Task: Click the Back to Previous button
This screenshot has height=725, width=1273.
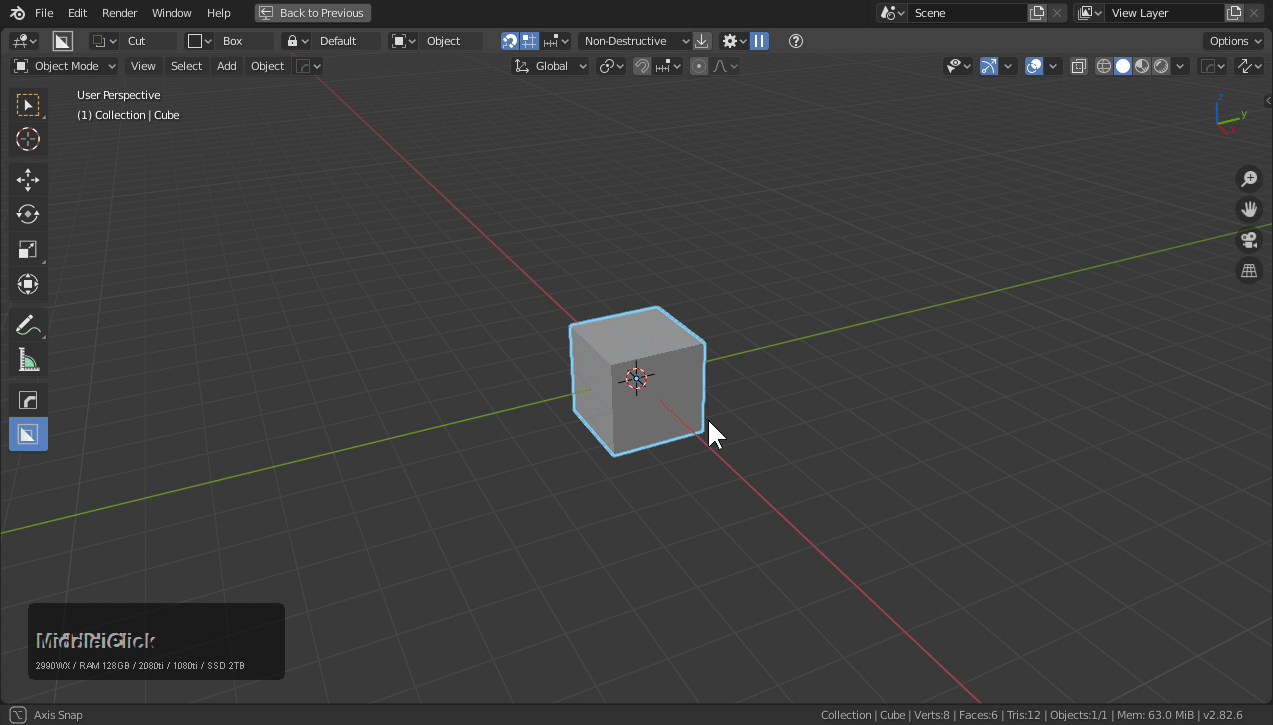Action: [313, 13]
